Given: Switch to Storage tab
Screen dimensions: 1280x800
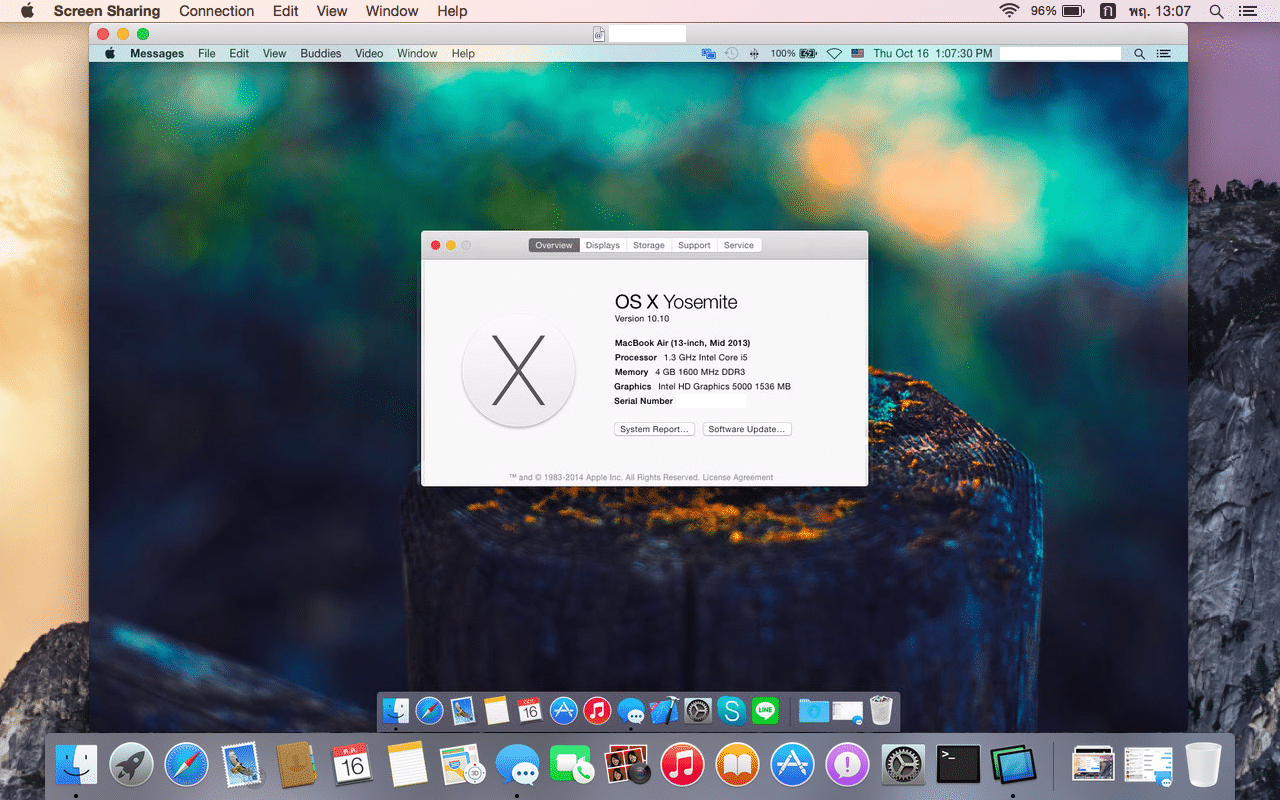Looking at the screenshot, I should 649,245.
